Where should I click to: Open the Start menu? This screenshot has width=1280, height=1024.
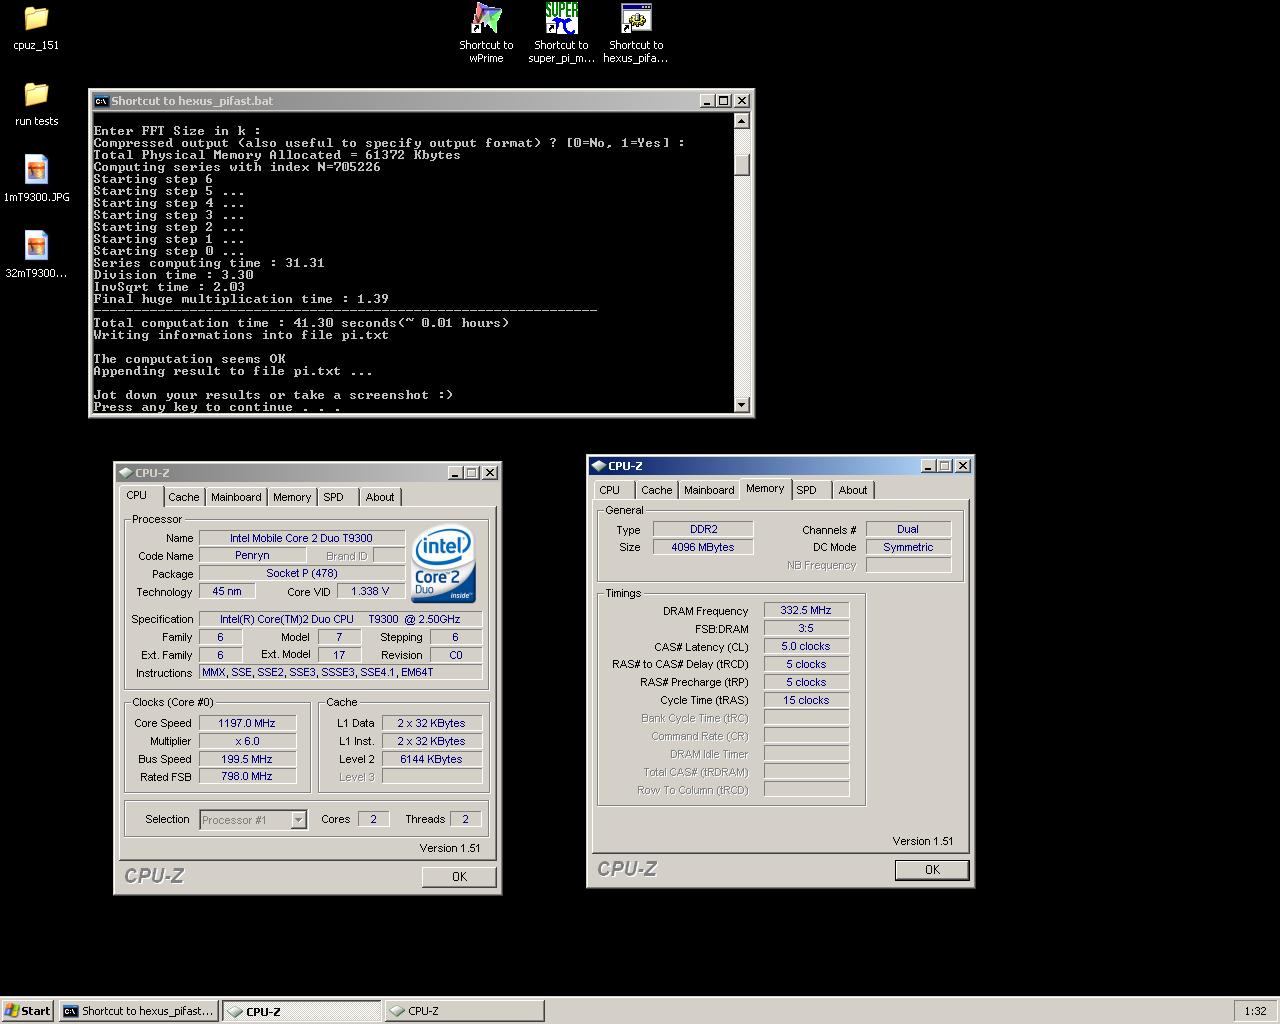[x=28, y=1011]
